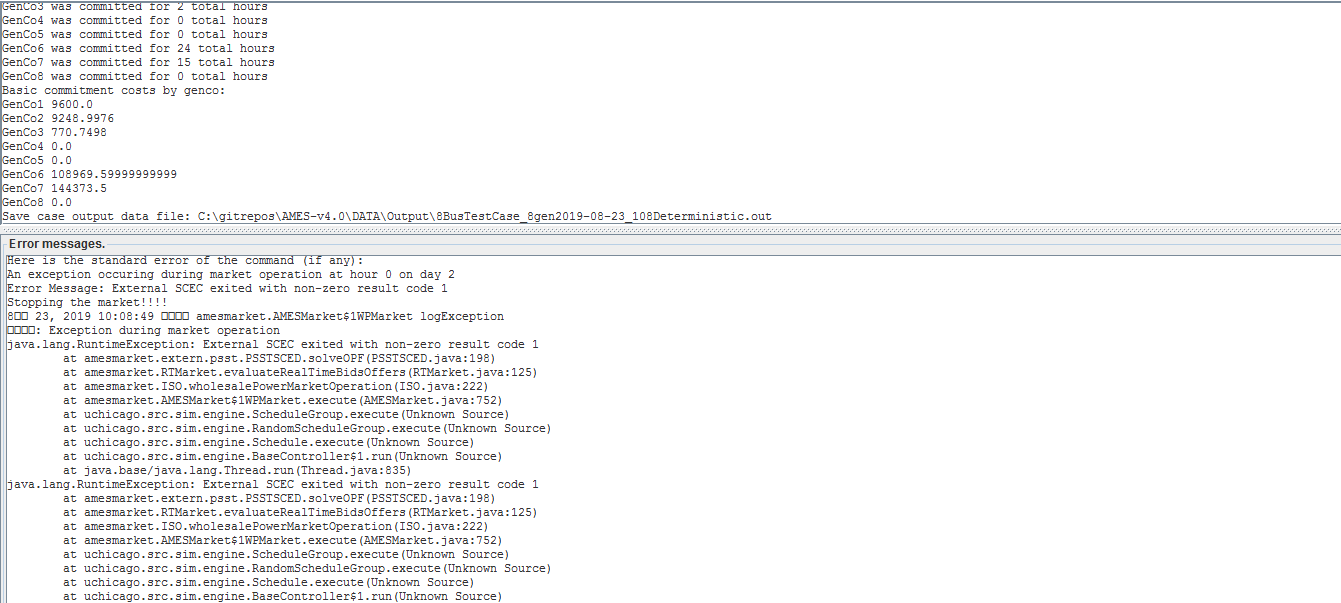This screenshot has height=603, width=1341.
Task: Select line 'GenCo4 was committed for 0 total hours'
Action: 135,20
